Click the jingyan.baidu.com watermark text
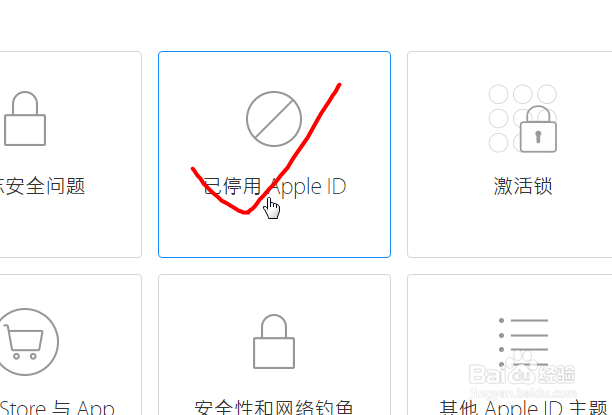Image resolution: width=612 pixels, height=415 pixels. click(x=523, y=393)
